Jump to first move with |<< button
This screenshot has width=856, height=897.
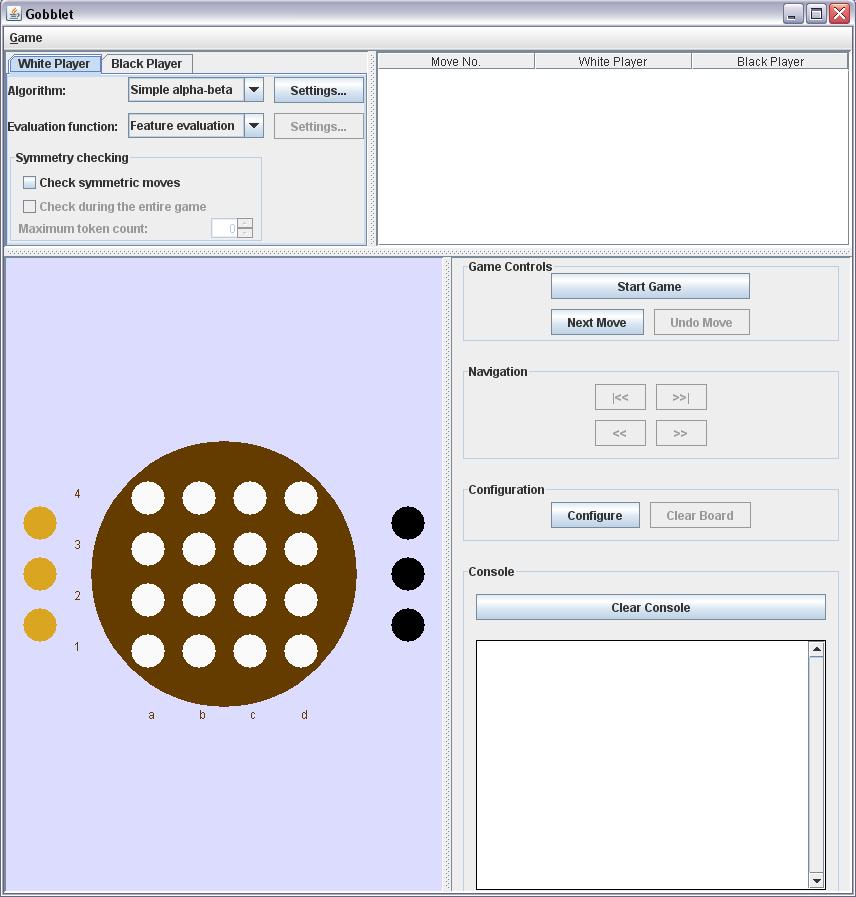(620, 397)
